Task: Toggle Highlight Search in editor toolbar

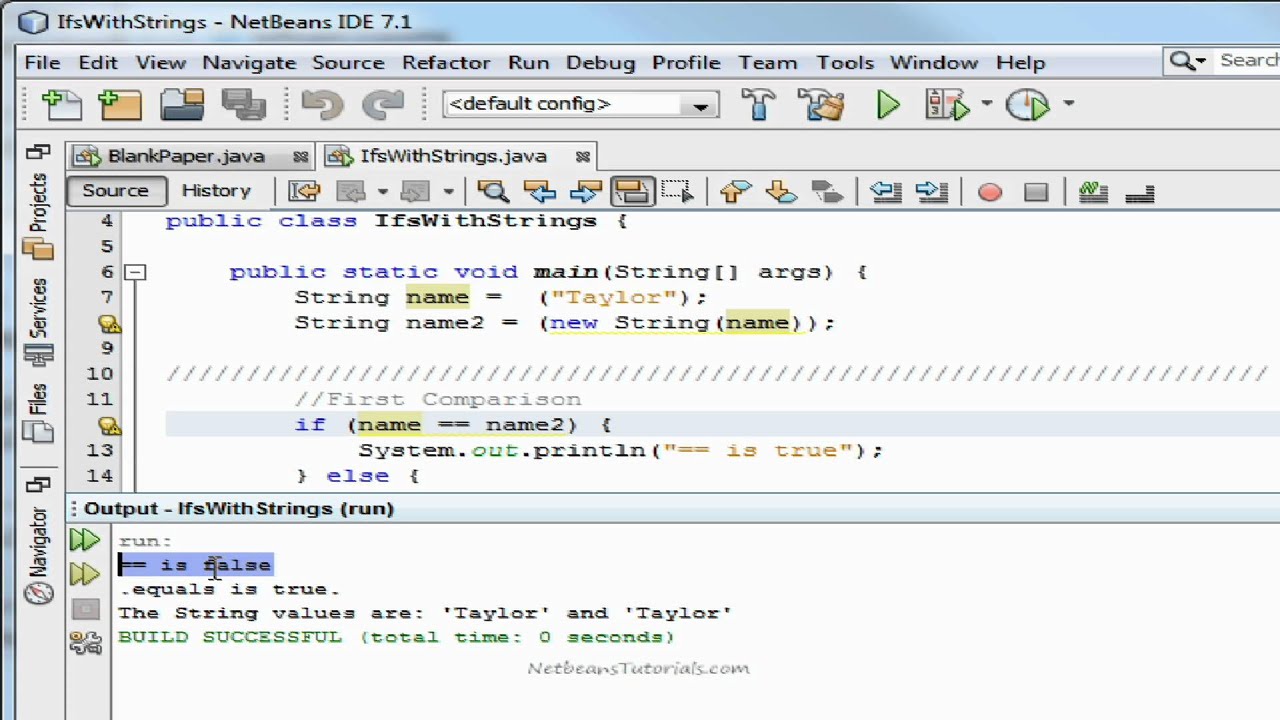Action: pyautogui.click(x=632, y=191)
